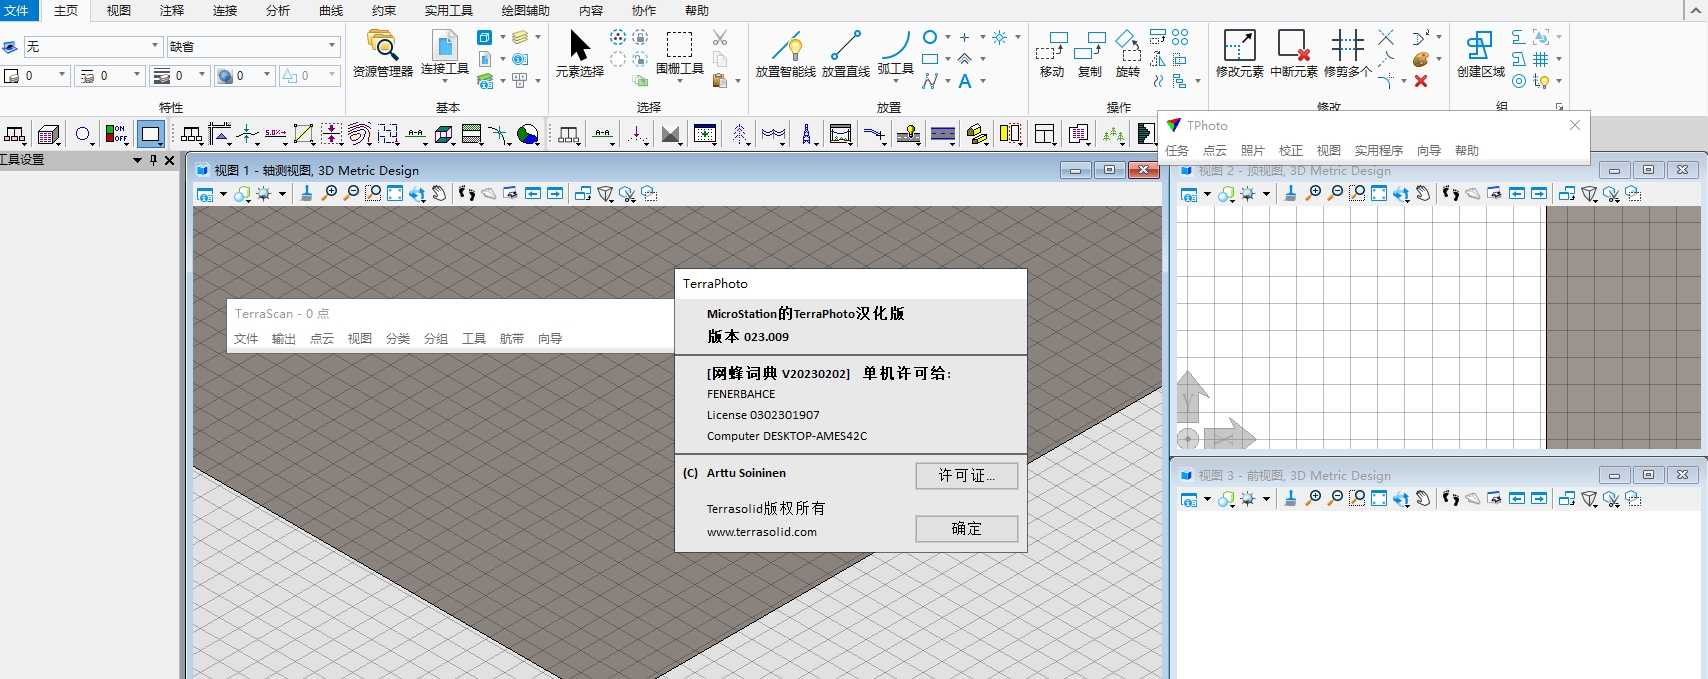1708x679 pixels.
Task: Collapse the ribbon with the top-right chevron
Action: click(x=1694, y=11)
